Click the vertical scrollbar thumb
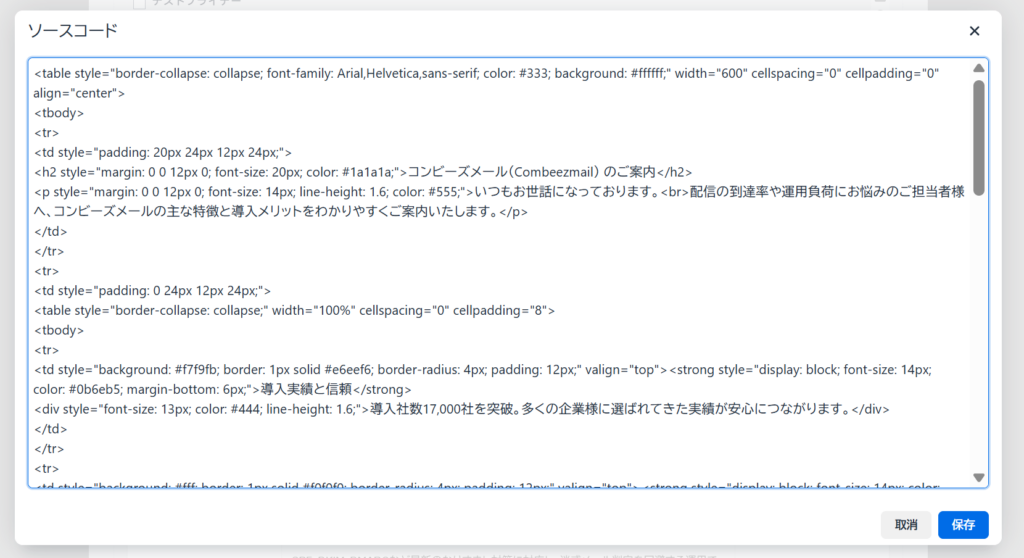This screenshot has width=1024, height=558. click(x=979, y=135)
